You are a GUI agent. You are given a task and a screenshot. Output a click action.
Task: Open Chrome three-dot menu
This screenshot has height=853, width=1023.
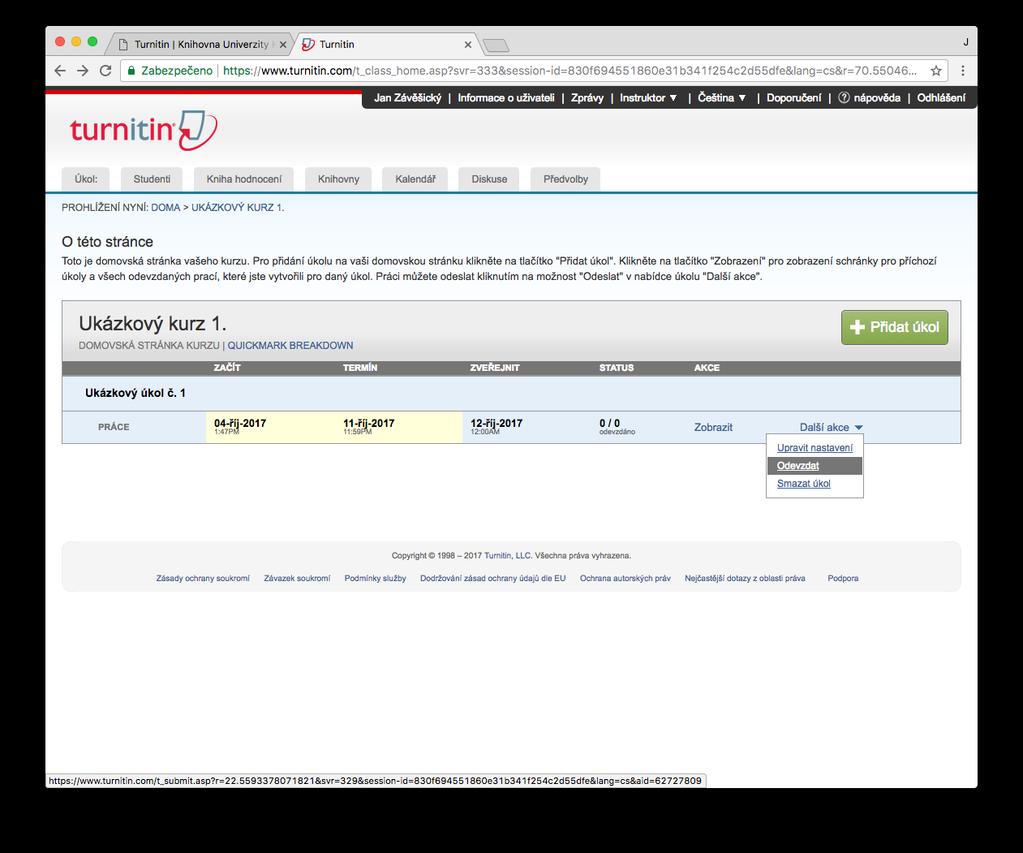(963, 70)
